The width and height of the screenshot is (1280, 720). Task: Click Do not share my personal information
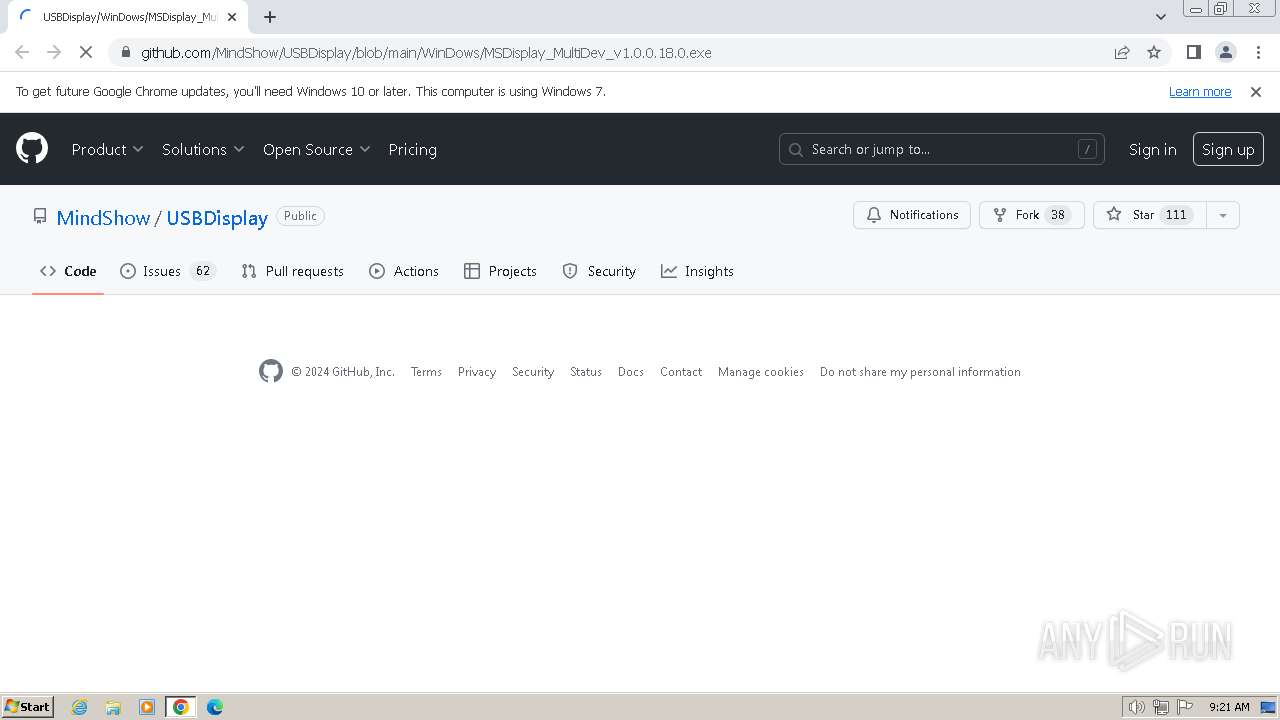click(x=920, y=372)
